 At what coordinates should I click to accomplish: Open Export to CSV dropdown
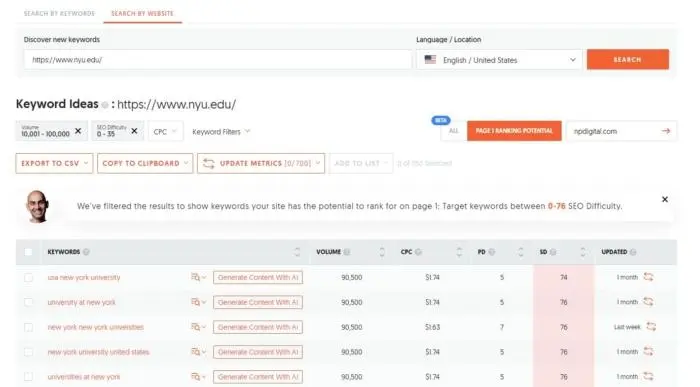54,163
